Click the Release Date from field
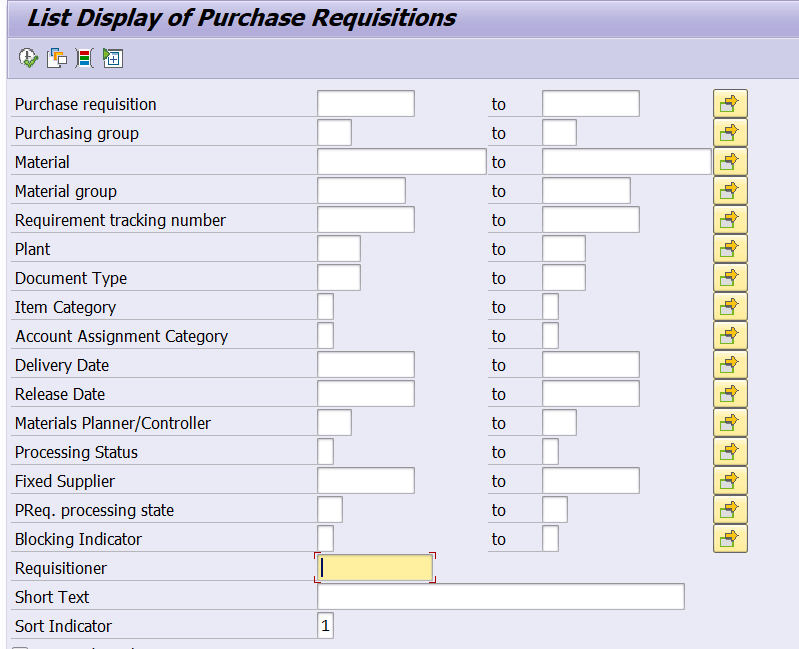This screenshot has width=799, height=649. tap(365, 394)
